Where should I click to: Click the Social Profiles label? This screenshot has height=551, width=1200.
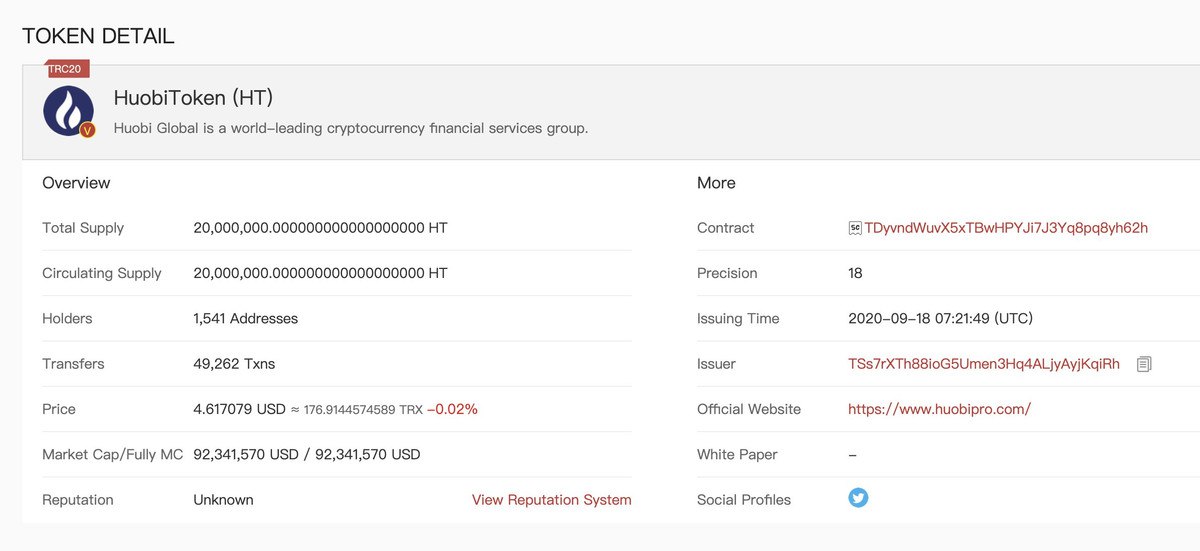coord(744,500)
